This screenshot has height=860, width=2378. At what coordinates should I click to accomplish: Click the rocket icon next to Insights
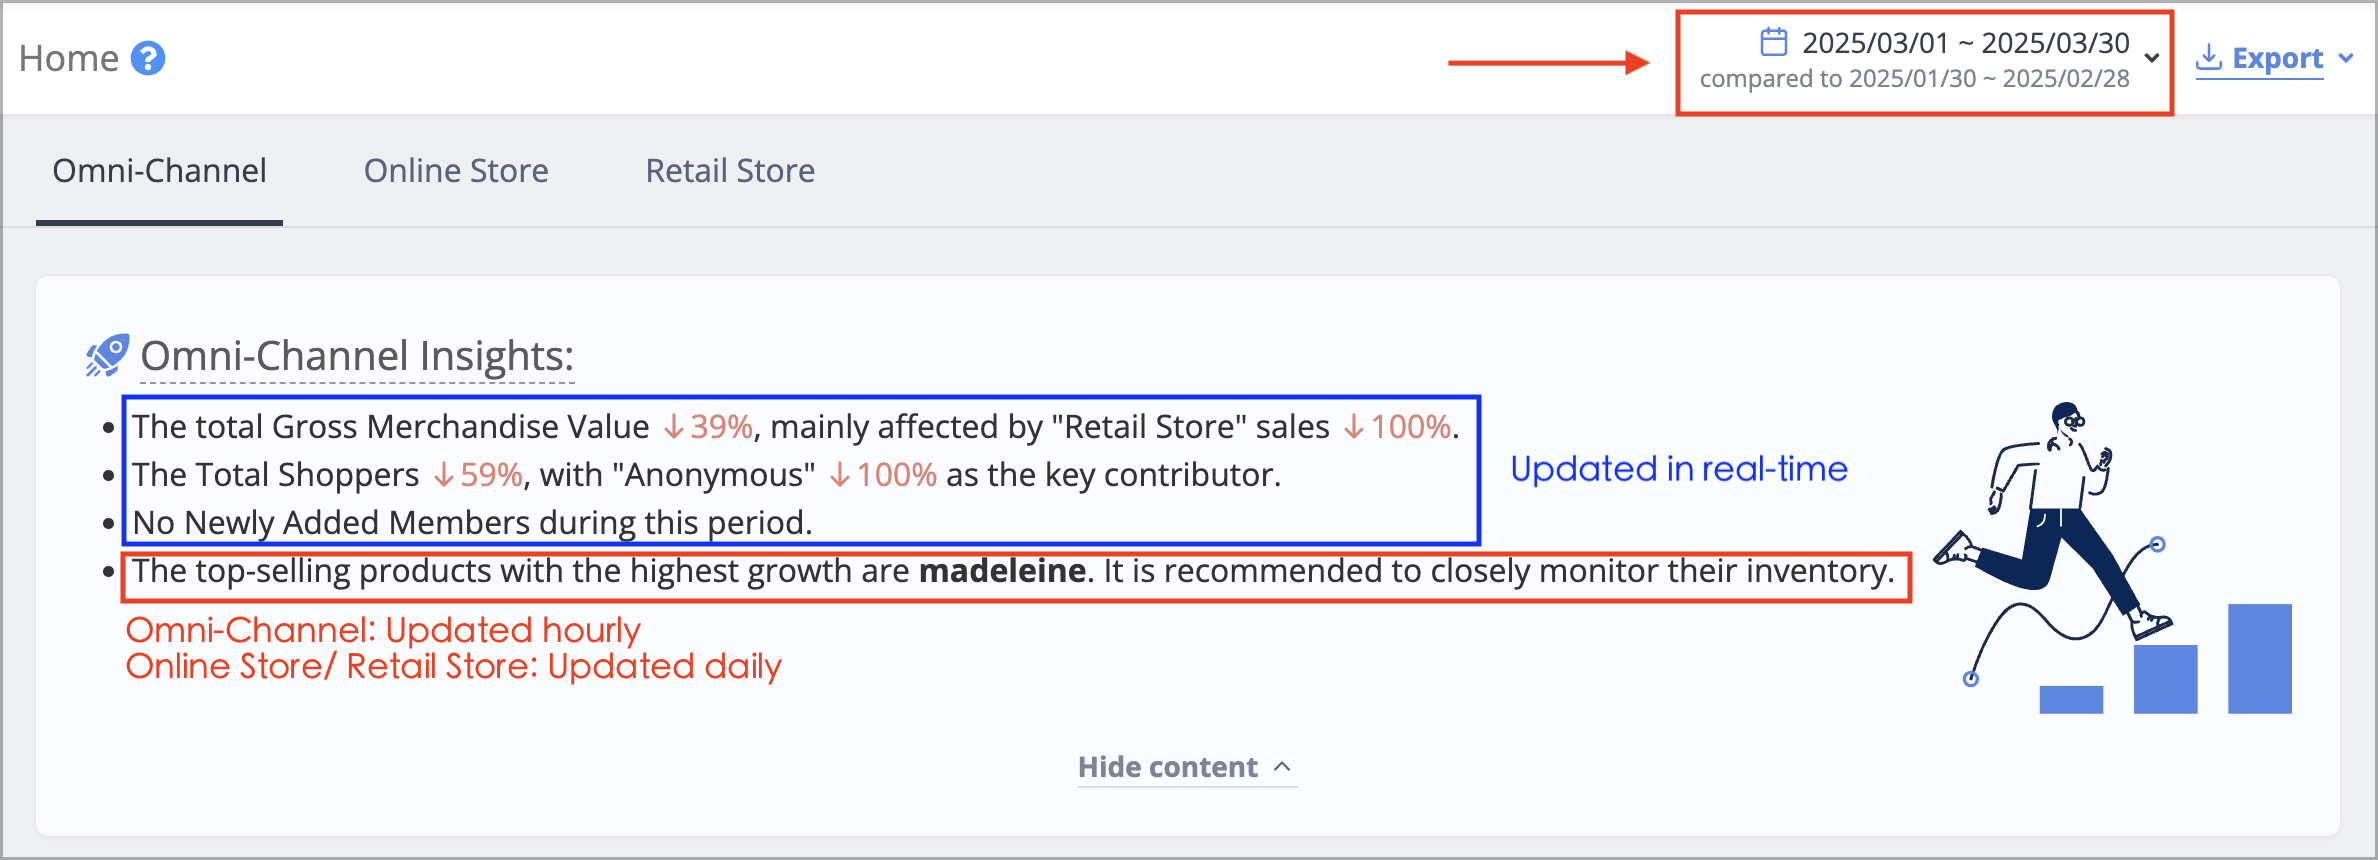107,356
